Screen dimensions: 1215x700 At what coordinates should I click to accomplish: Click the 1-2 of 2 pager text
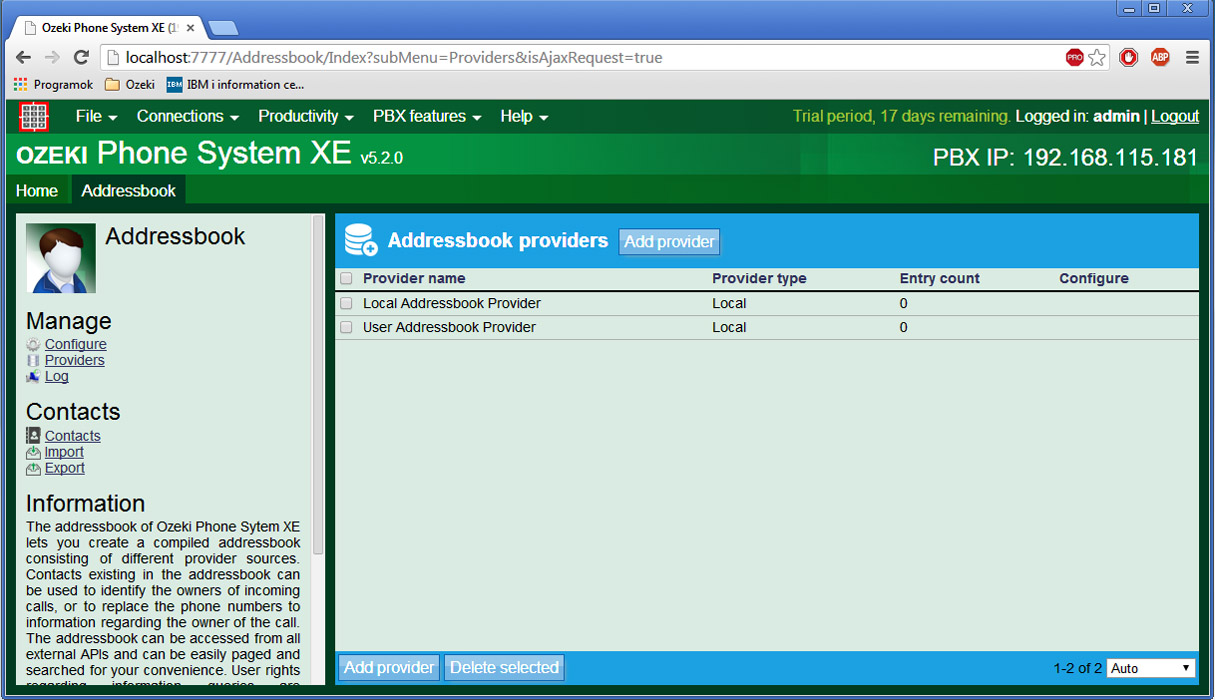click(x=1078, y=668)
